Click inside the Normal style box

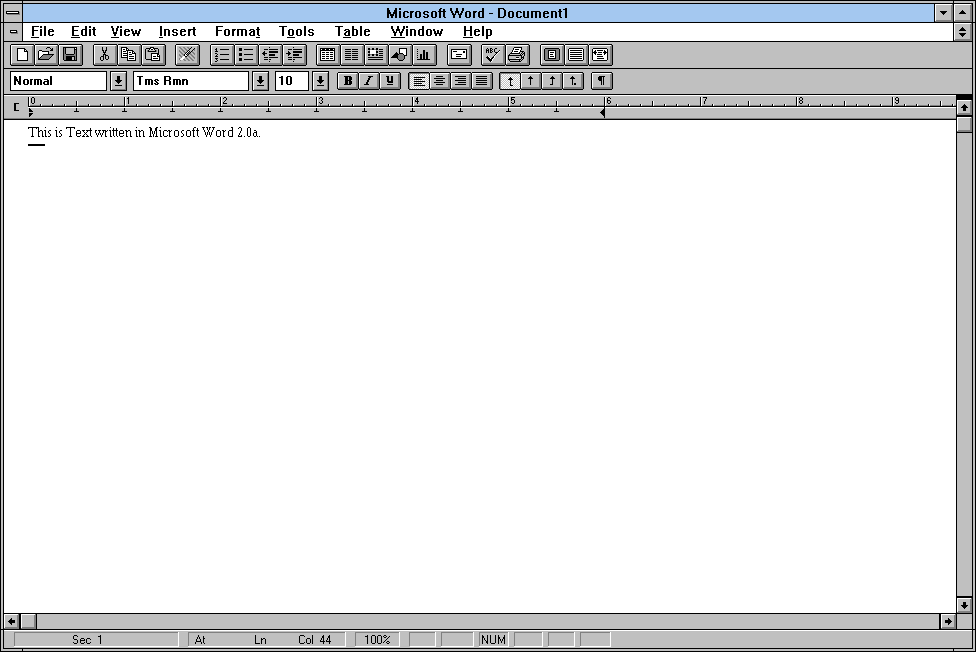(x=59, y=81)
